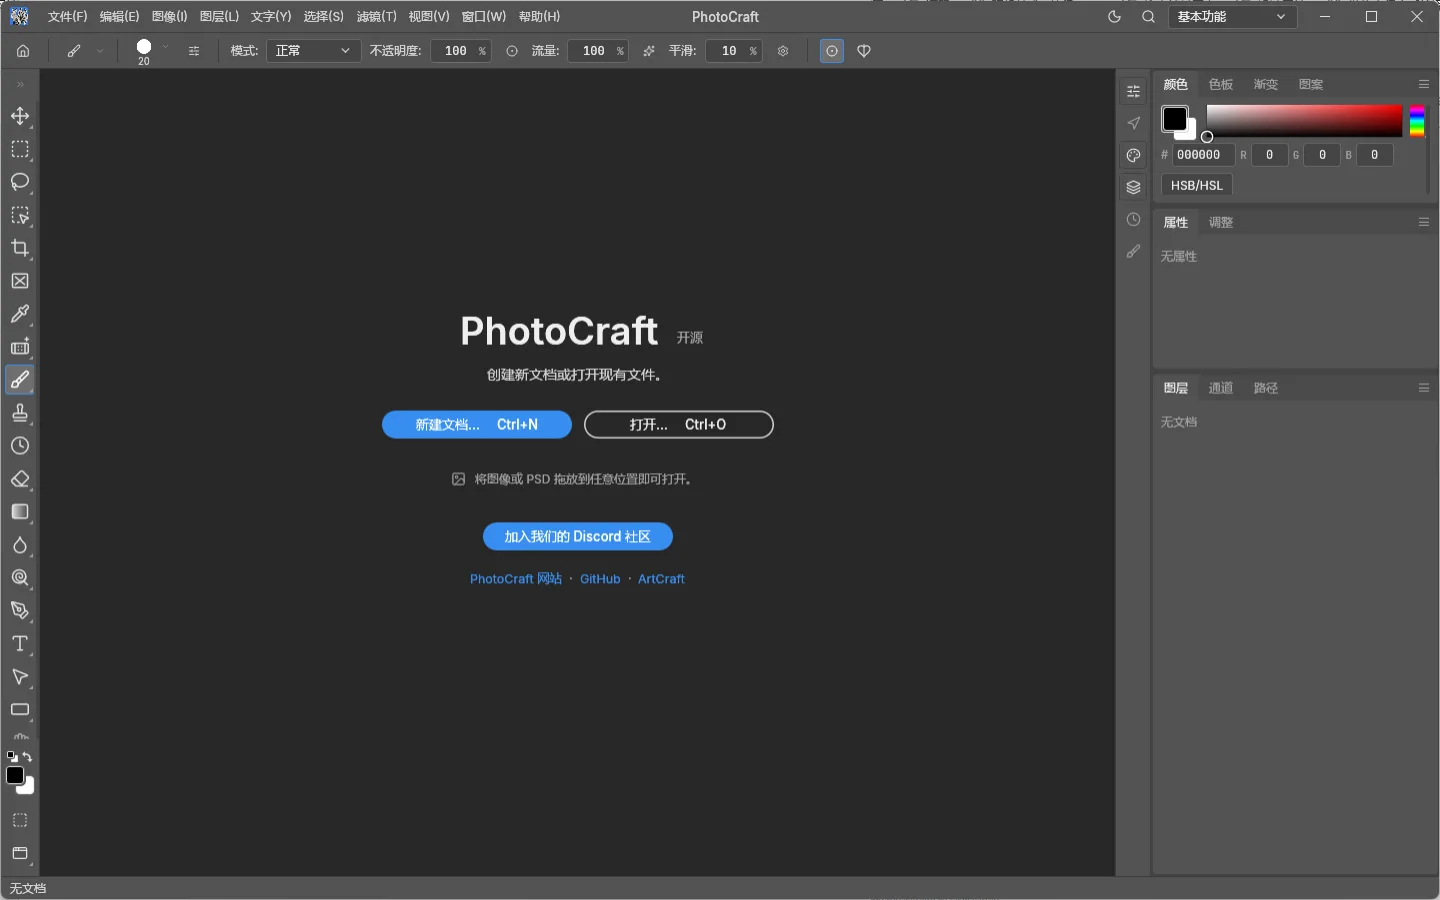Open the 图层 panel options menu

[x=1424, y=388]
